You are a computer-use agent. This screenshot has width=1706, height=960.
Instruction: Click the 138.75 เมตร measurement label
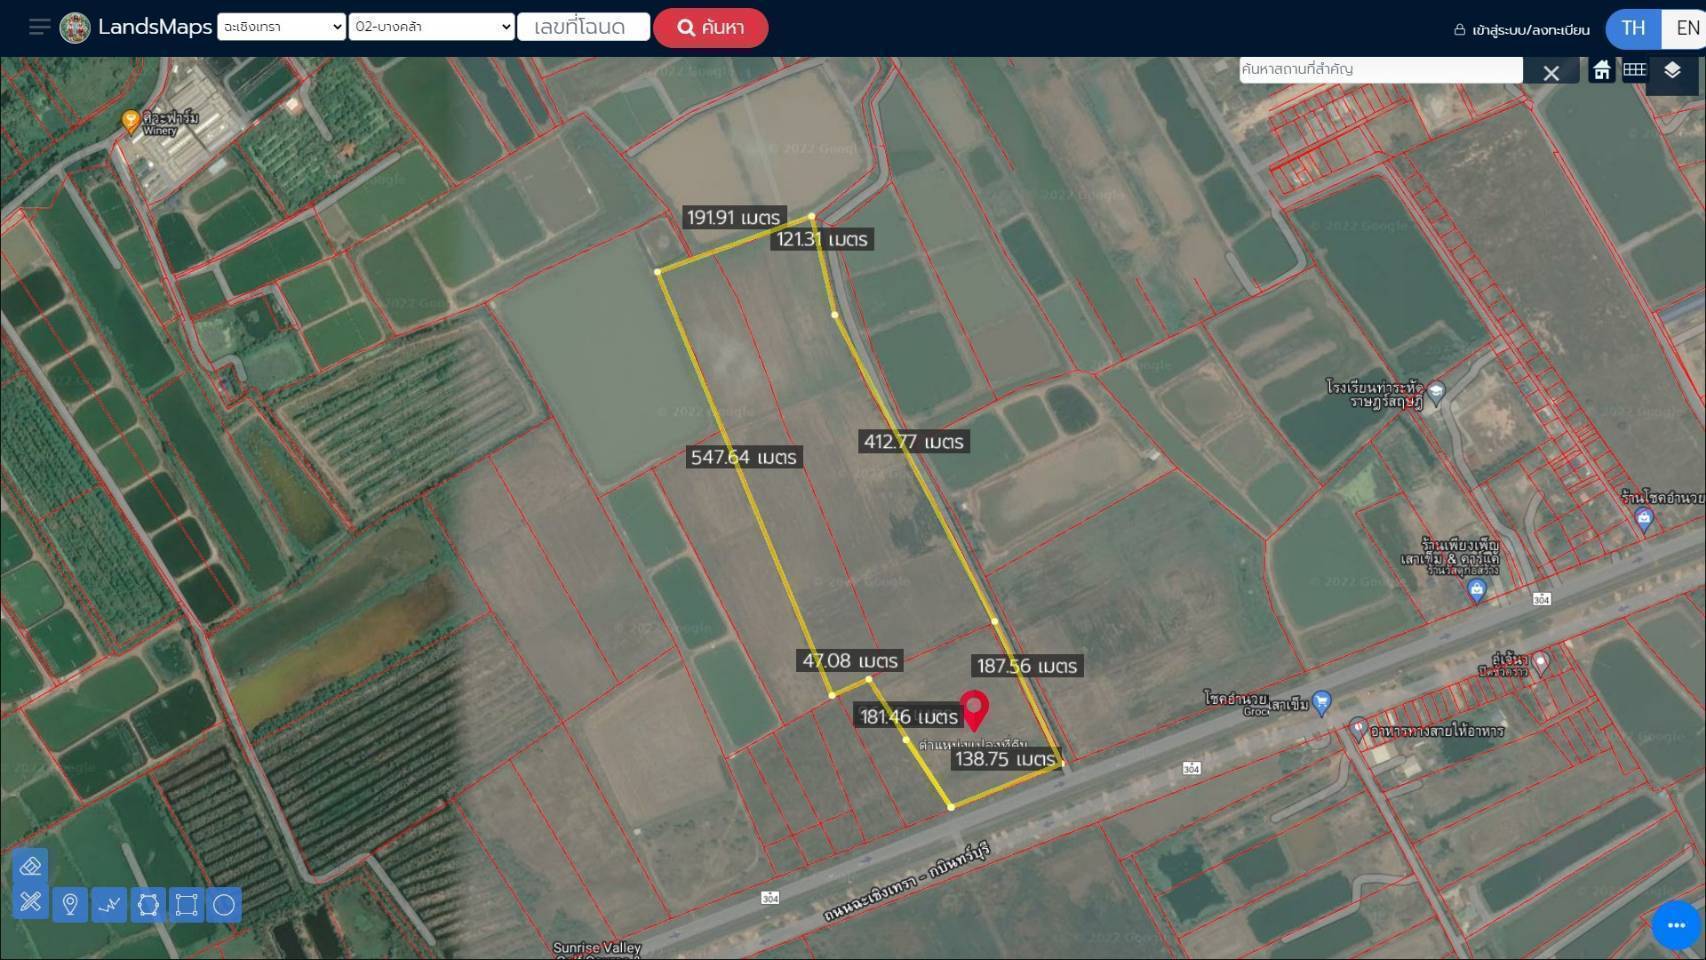coord(1005,758)
